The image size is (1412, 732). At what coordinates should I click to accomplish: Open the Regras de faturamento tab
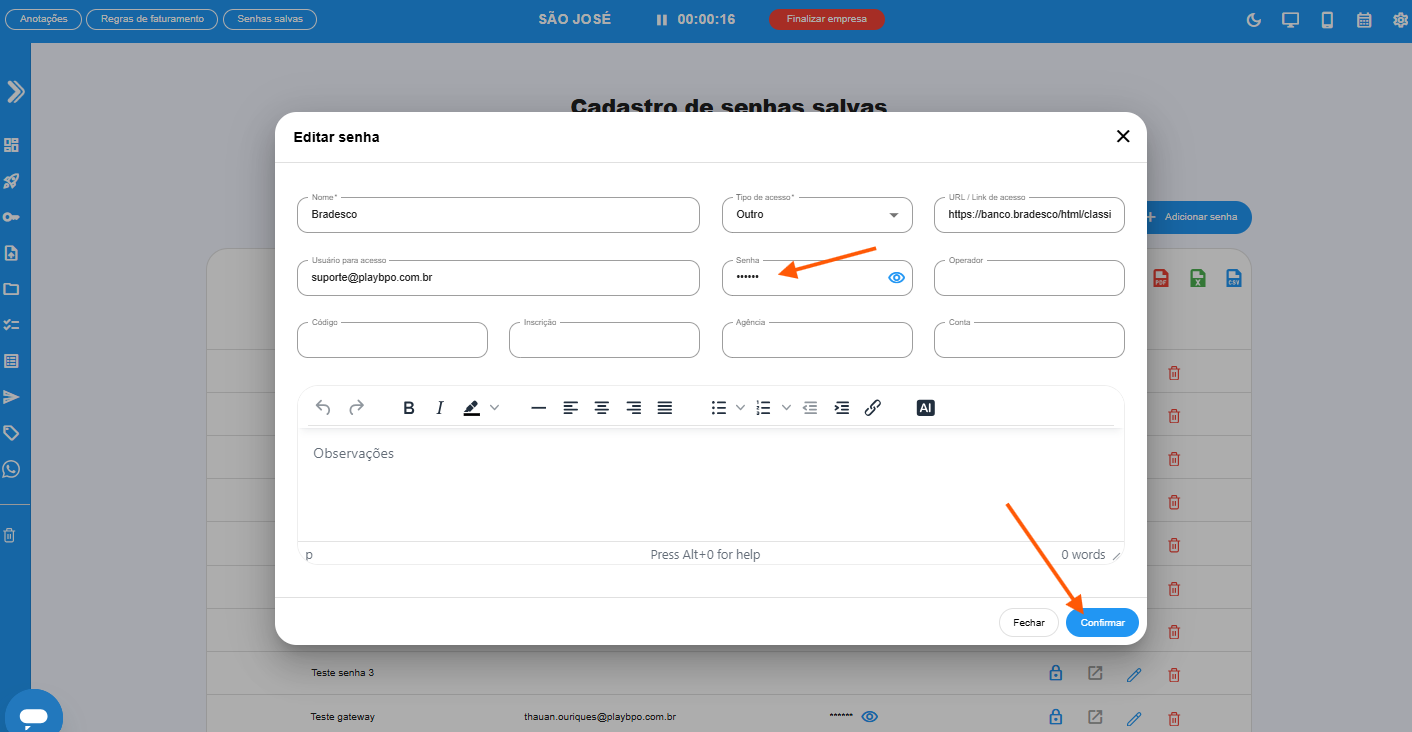point(152,19)
